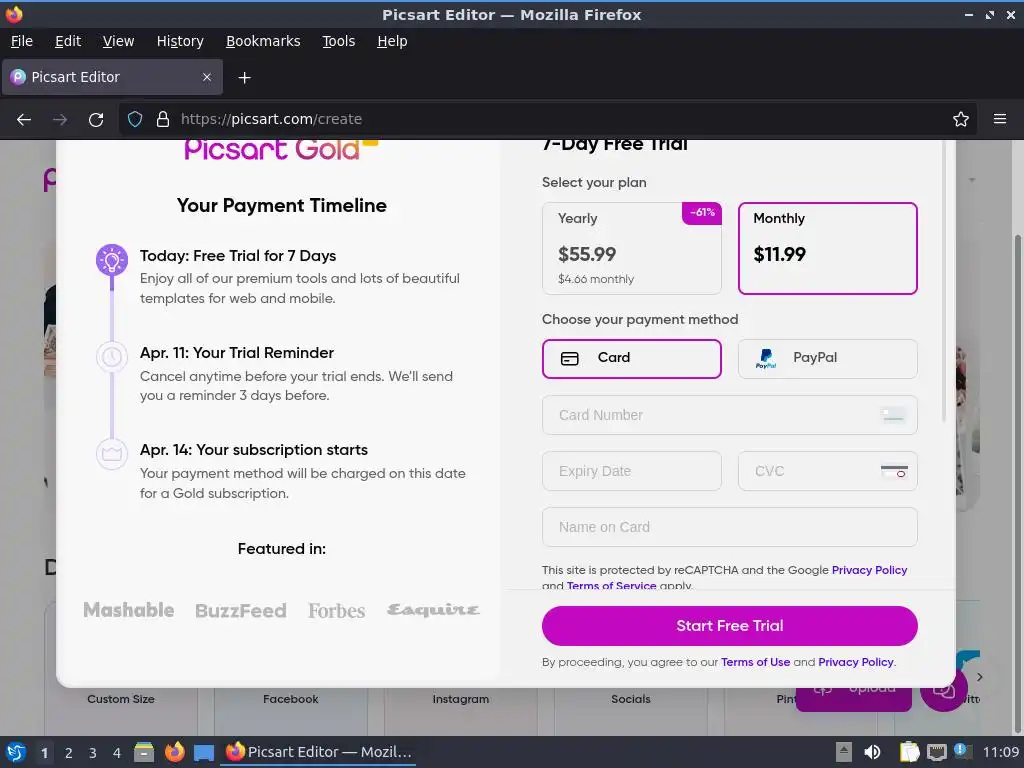Reload the Picsart page

pyautogui.click(x=96, y=120)
